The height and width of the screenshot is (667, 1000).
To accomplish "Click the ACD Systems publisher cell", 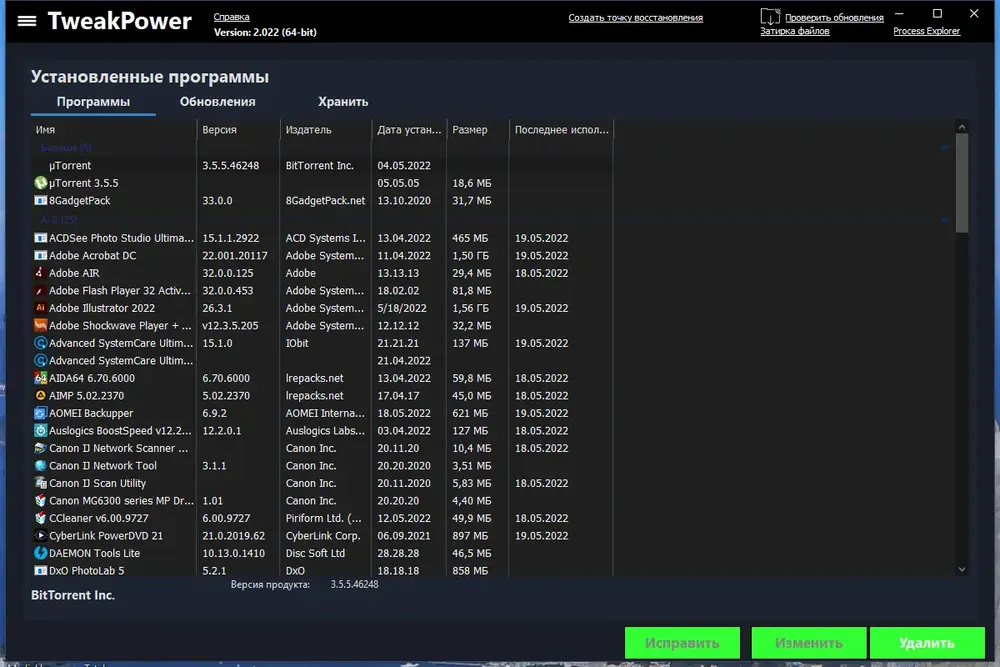I will 325,238.
